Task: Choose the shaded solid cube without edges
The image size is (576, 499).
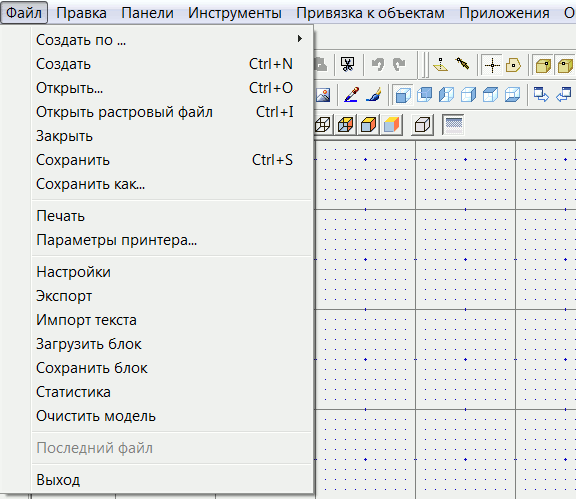Action: coord(391,125)
